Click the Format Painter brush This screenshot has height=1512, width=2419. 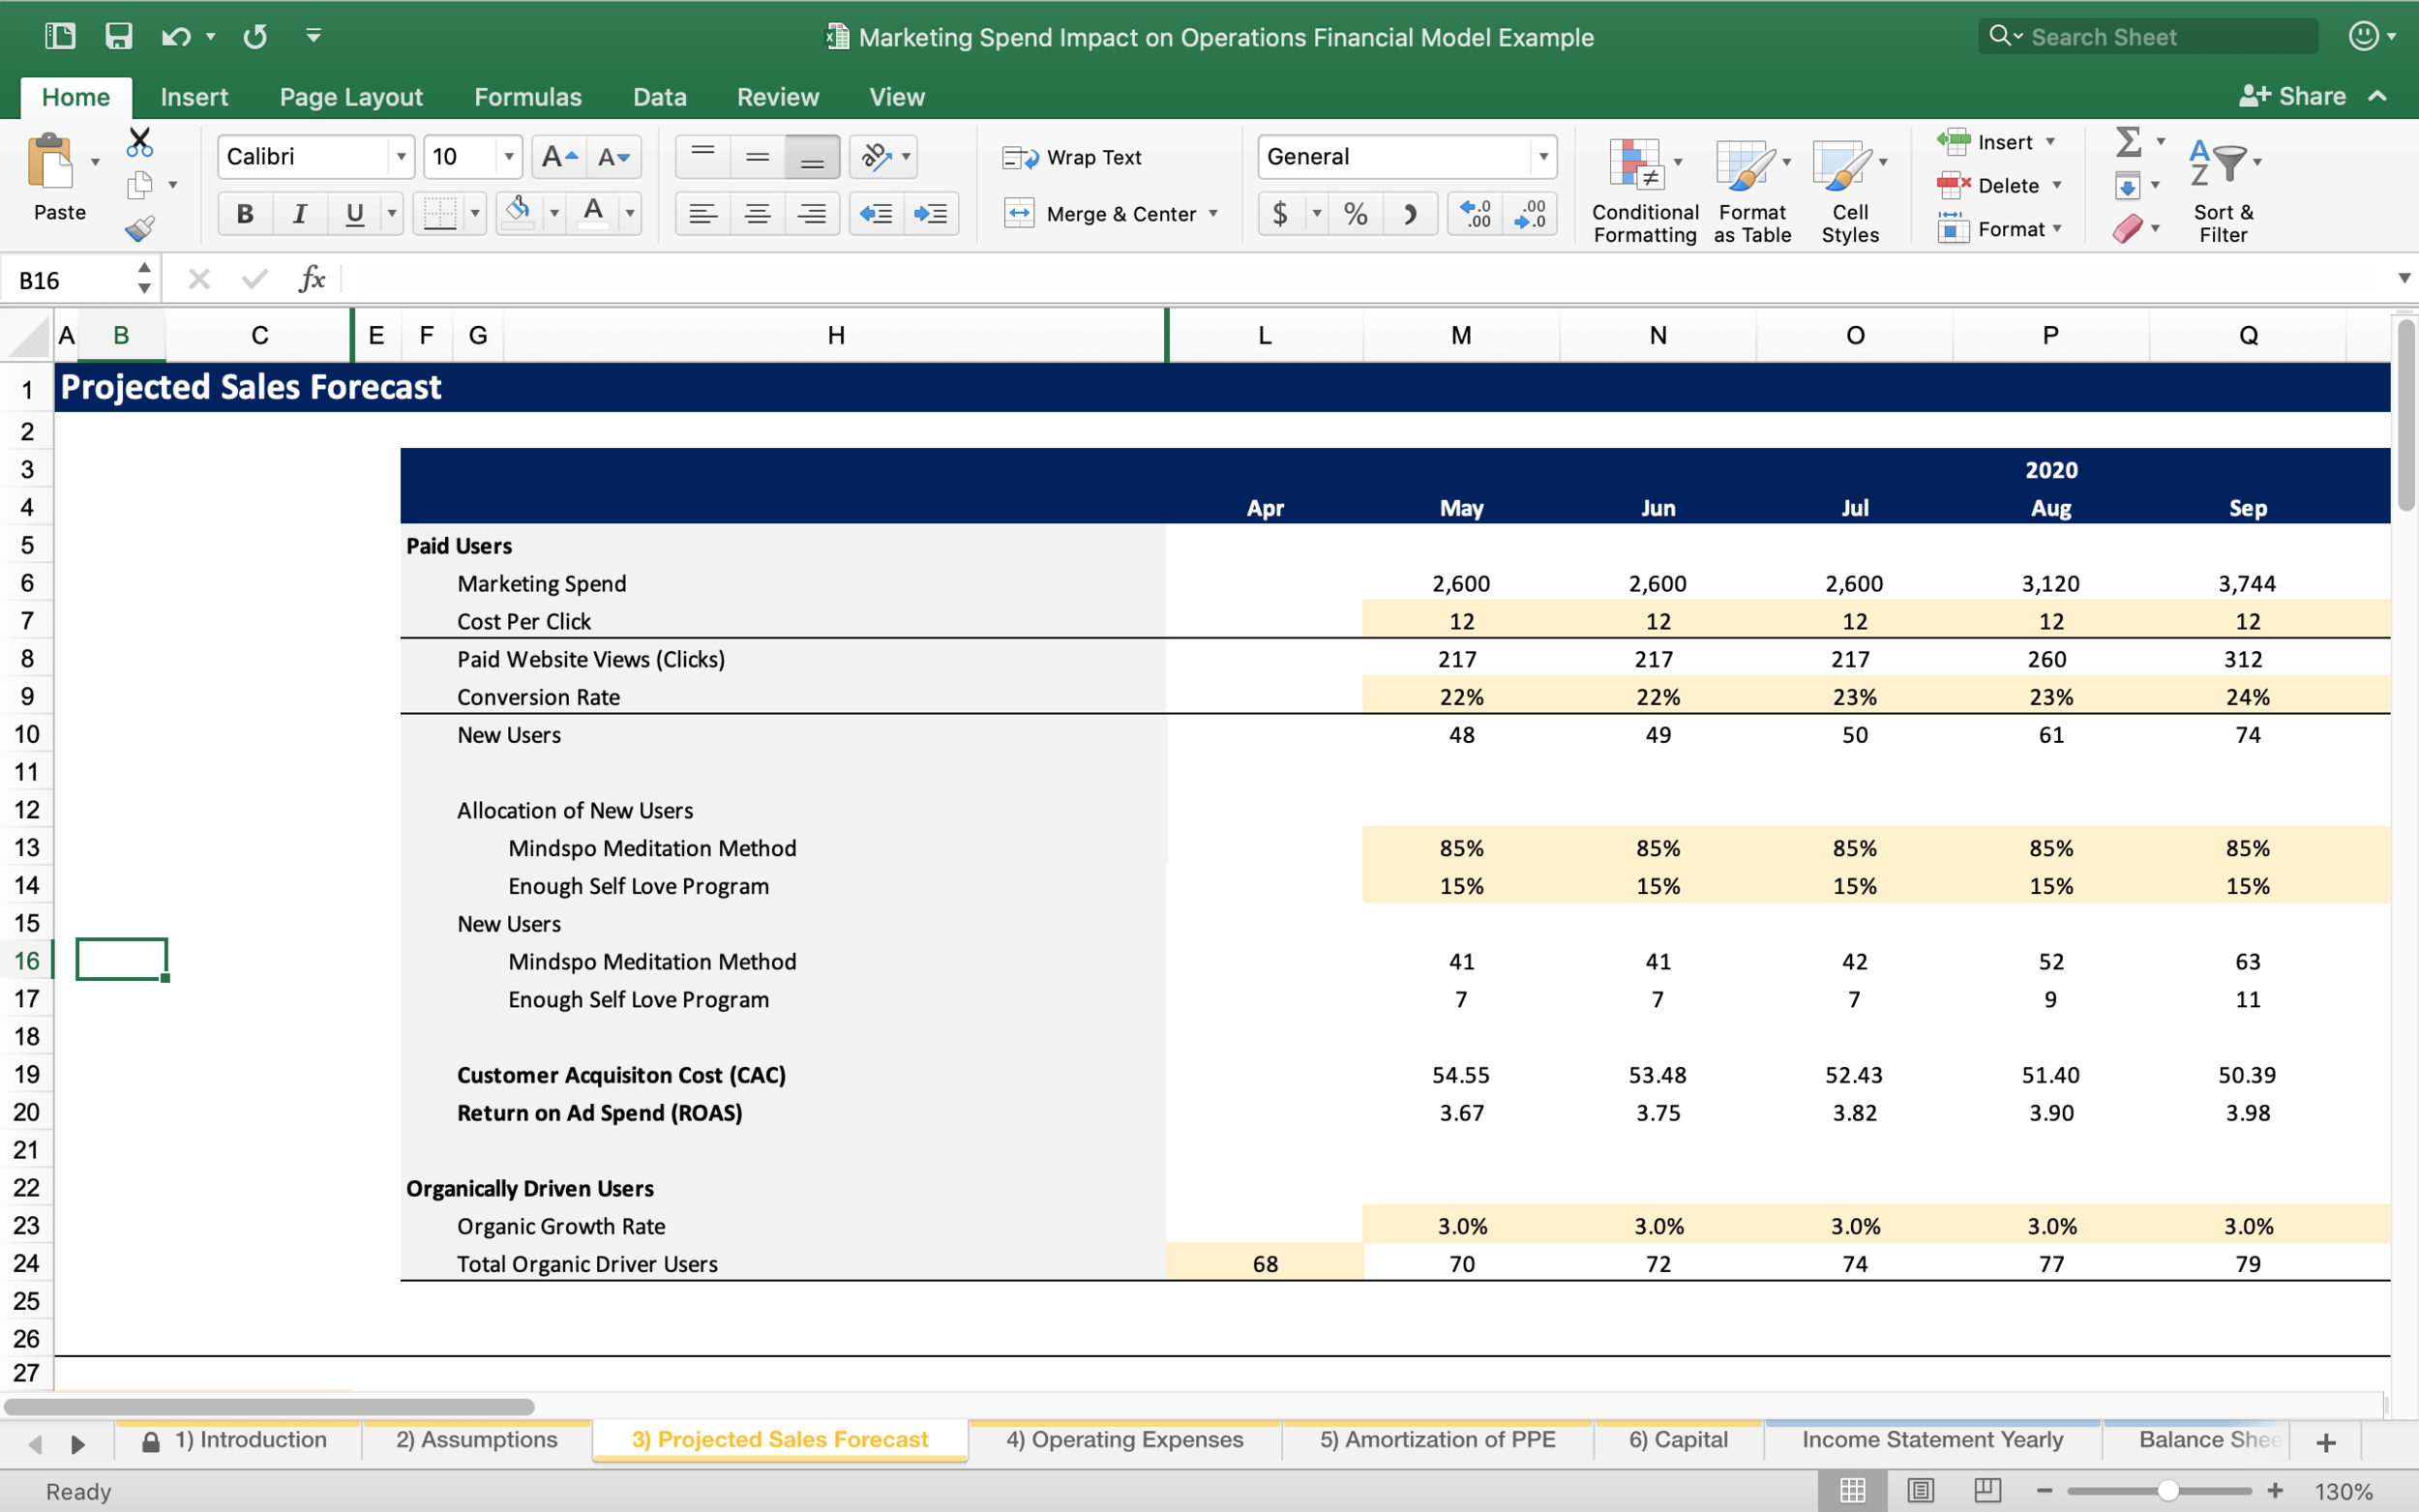pyautogui.click(x=140, y=228)
